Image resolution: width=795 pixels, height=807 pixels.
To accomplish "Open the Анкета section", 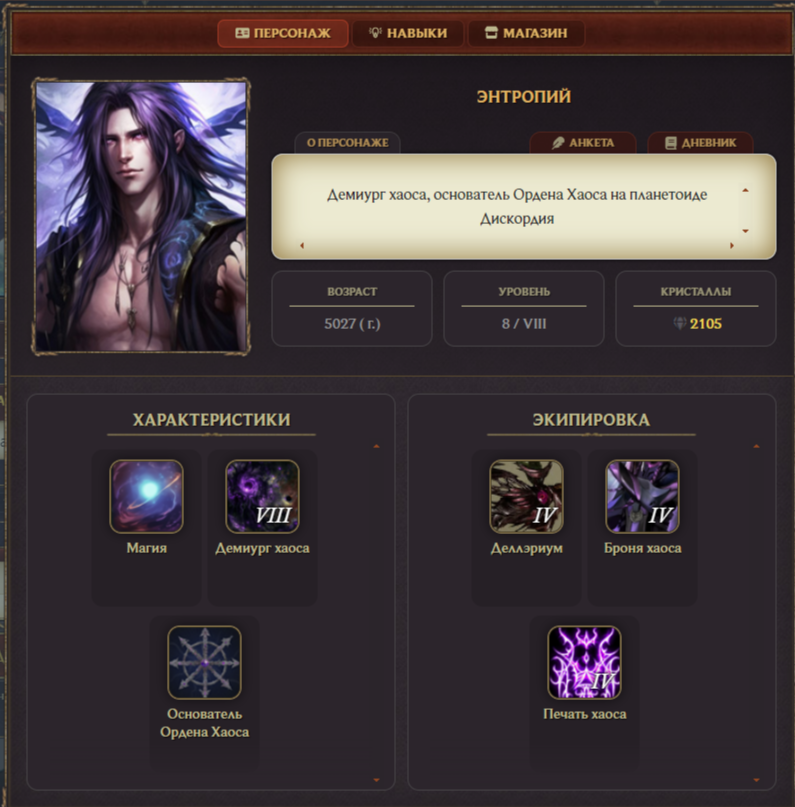I will 583,143.
